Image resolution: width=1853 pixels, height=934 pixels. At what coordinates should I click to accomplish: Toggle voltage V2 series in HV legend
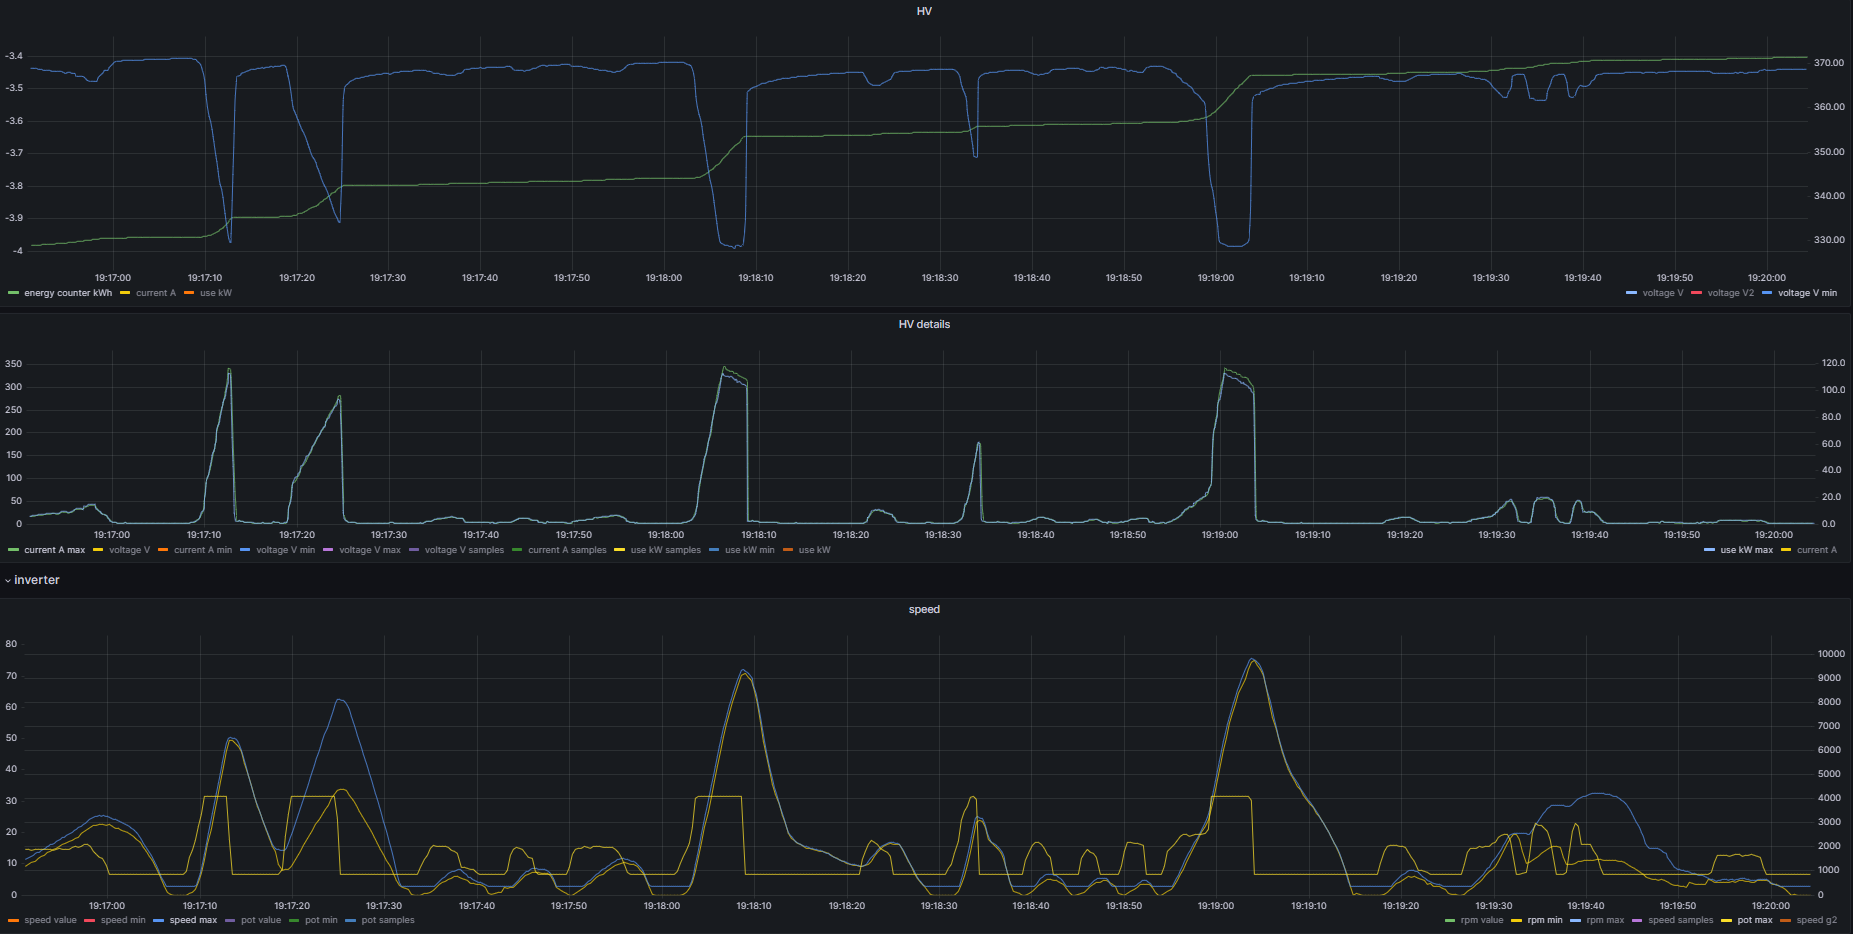(x=1730, y=293)
